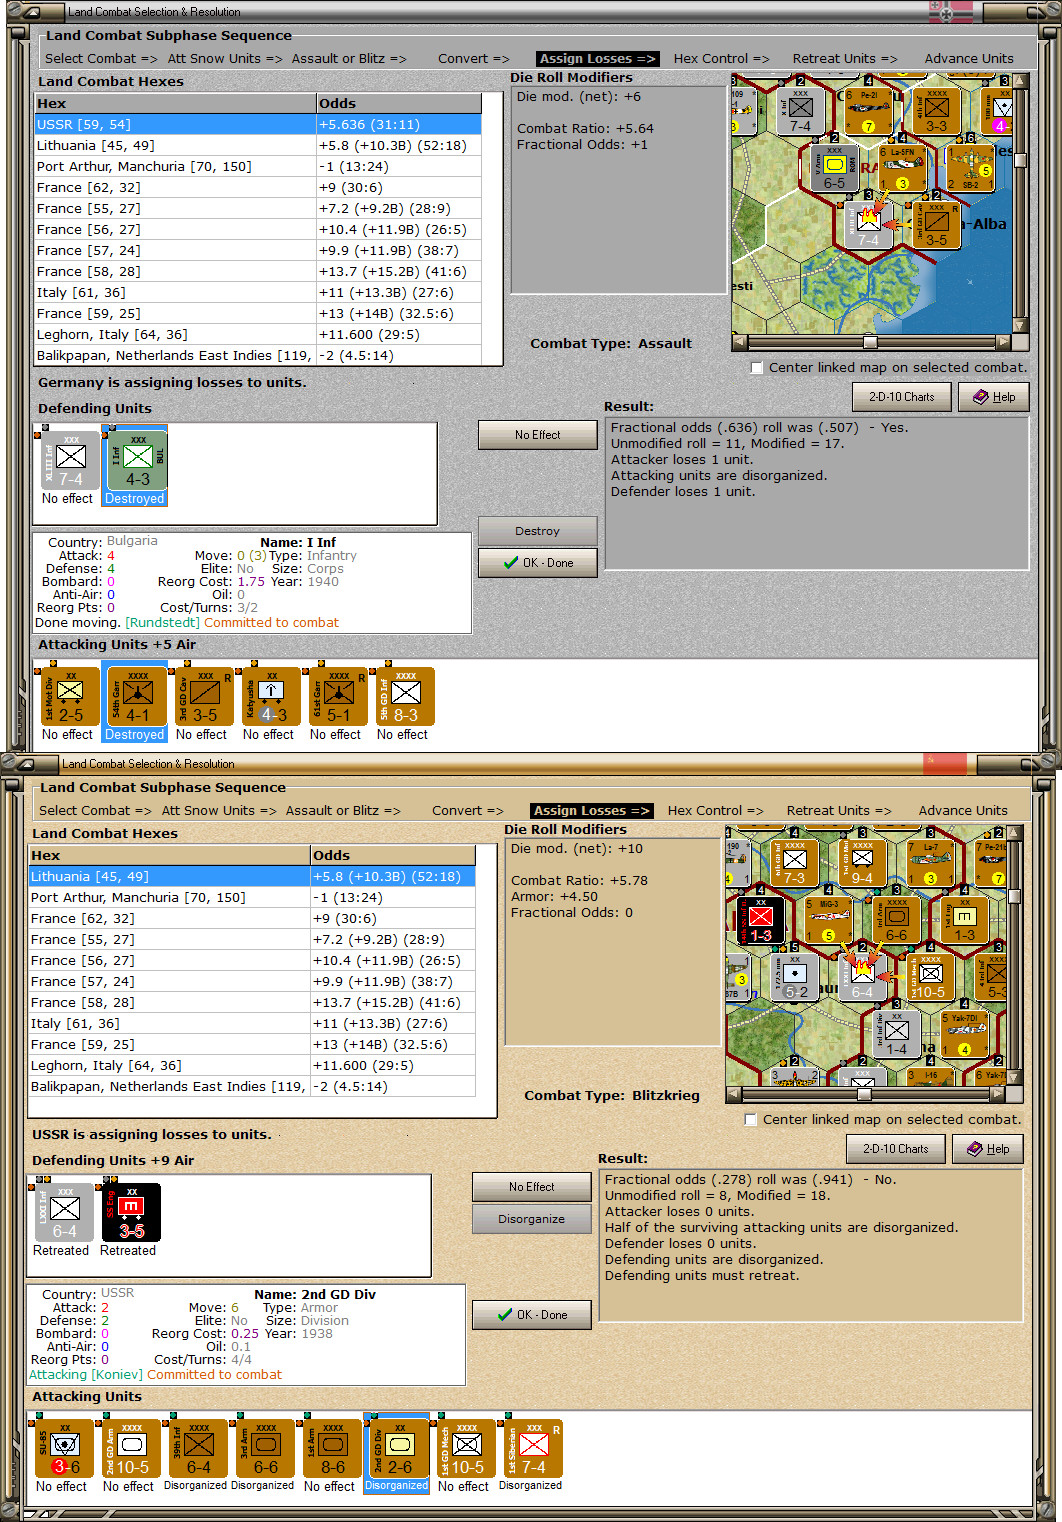The width and height of the screenshot is (1062, 1522).
Task: Open 2-D-10 Charts in Germany's window
Action: (901, 397)
